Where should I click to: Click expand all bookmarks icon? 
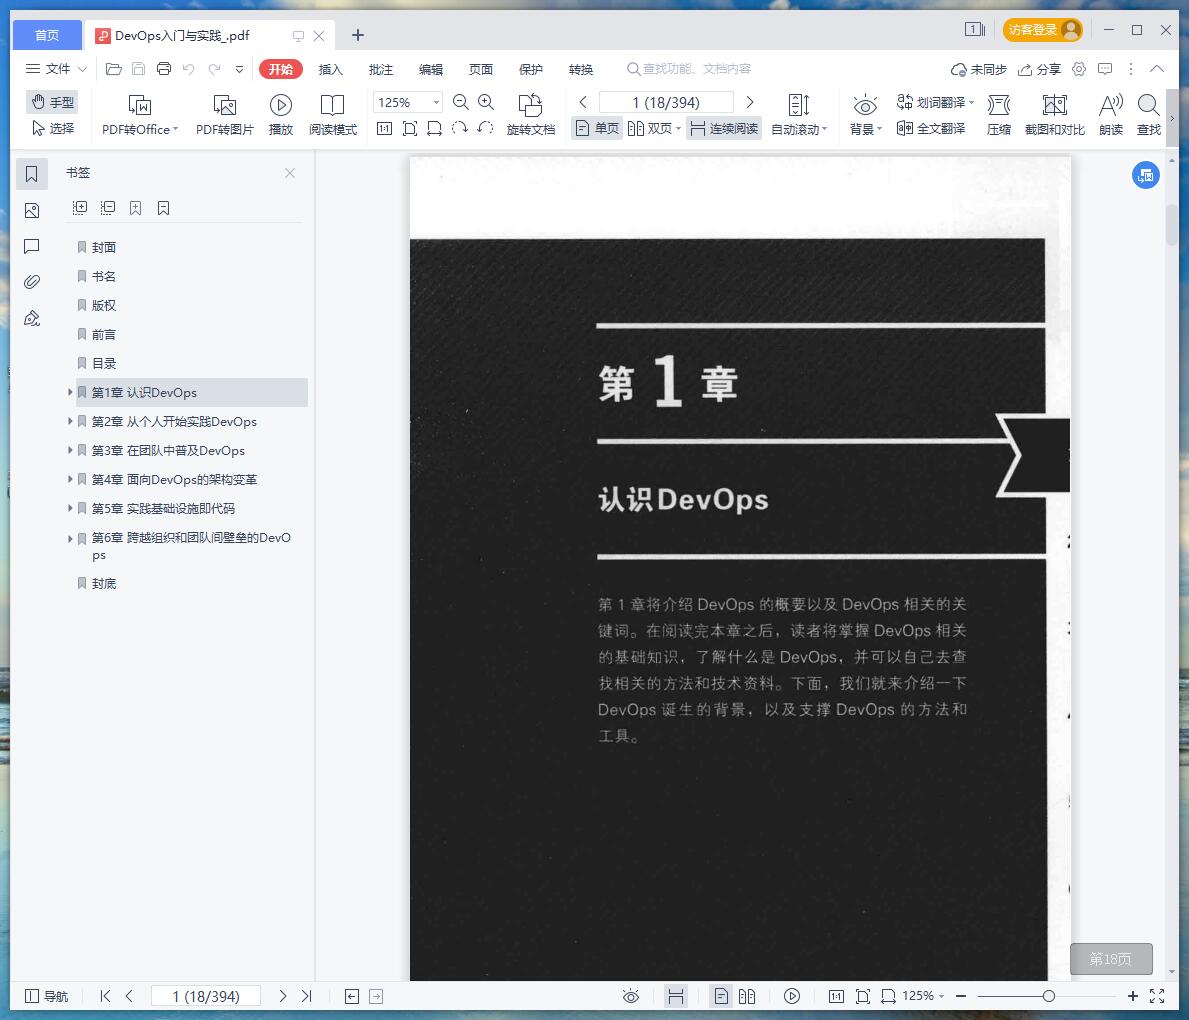(x=80, y=207)
